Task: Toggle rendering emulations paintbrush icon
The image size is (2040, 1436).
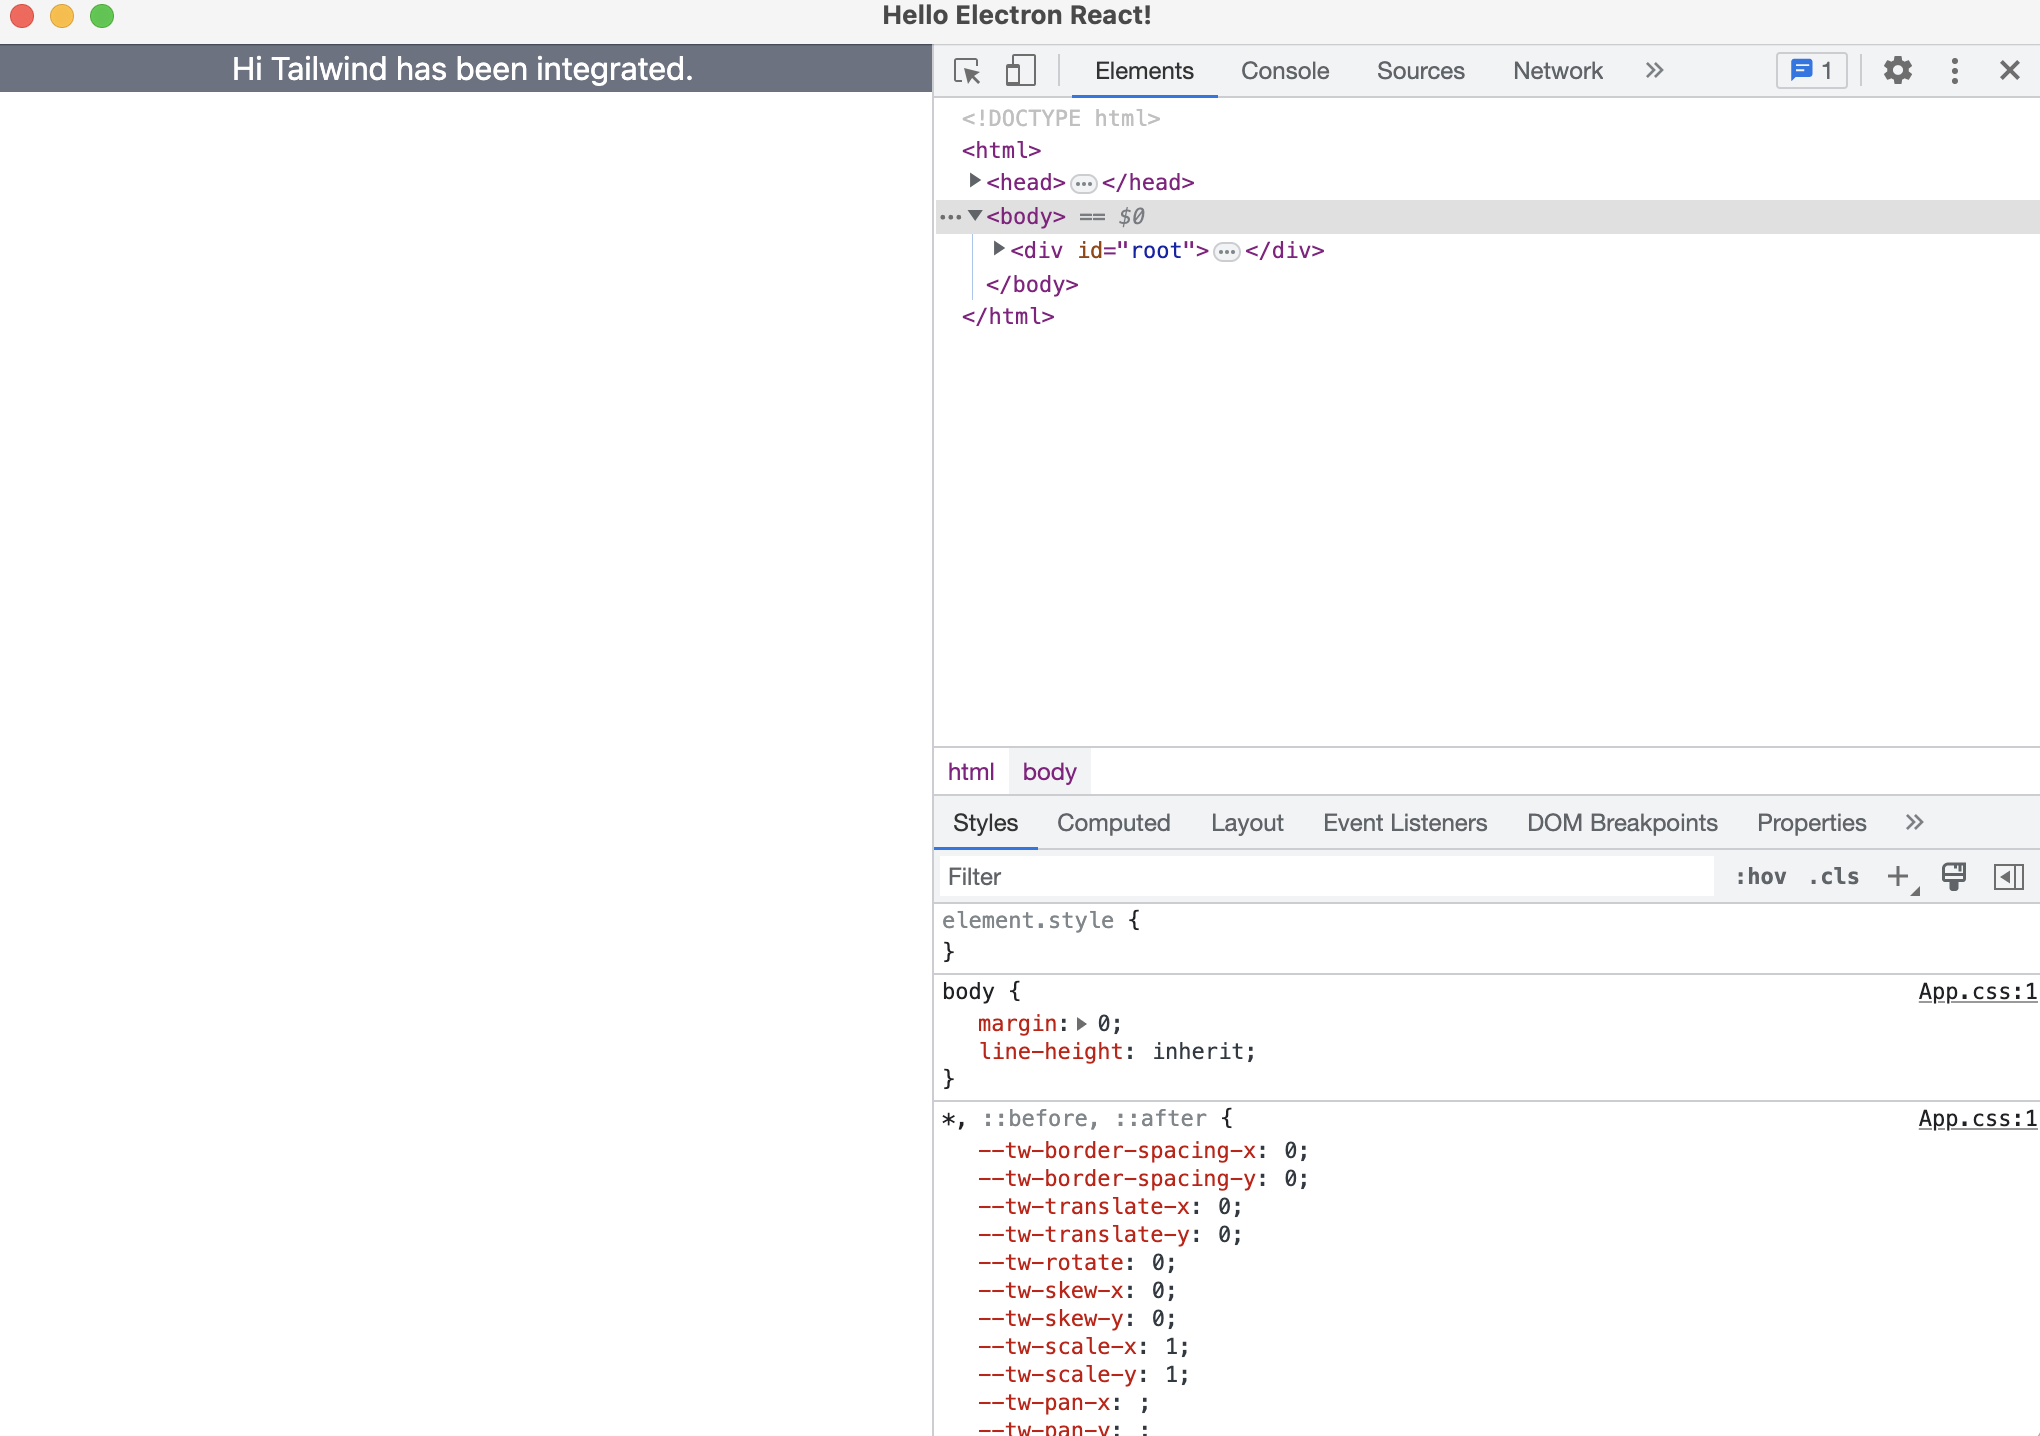Action: pyautogui.click(x=1953, y=877)
